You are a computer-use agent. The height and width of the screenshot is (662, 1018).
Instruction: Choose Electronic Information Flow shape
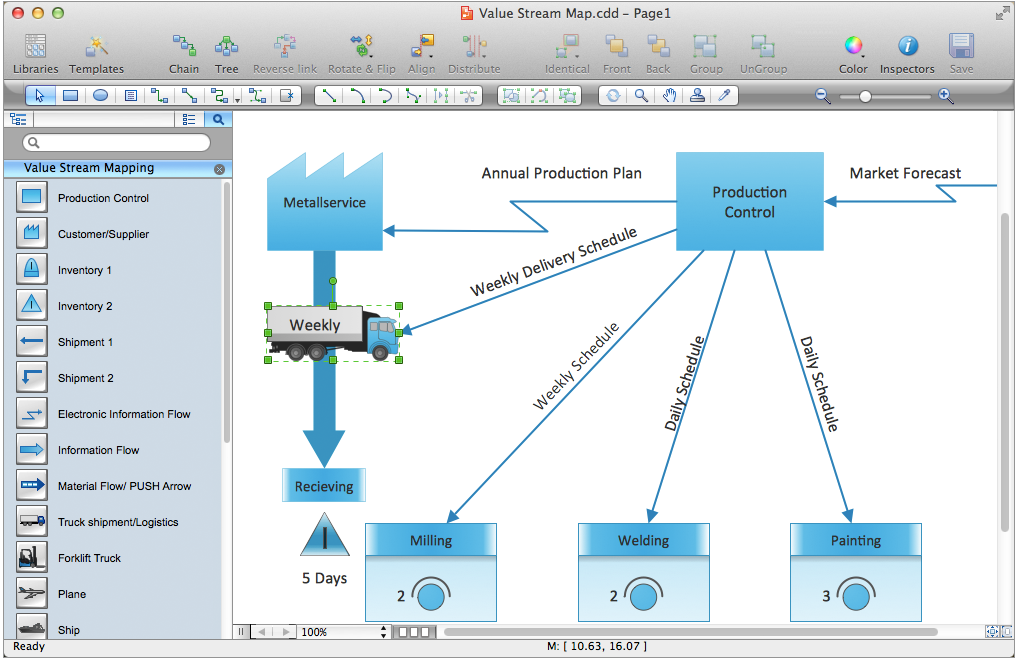pyautogui.click(x=32, y=414)
